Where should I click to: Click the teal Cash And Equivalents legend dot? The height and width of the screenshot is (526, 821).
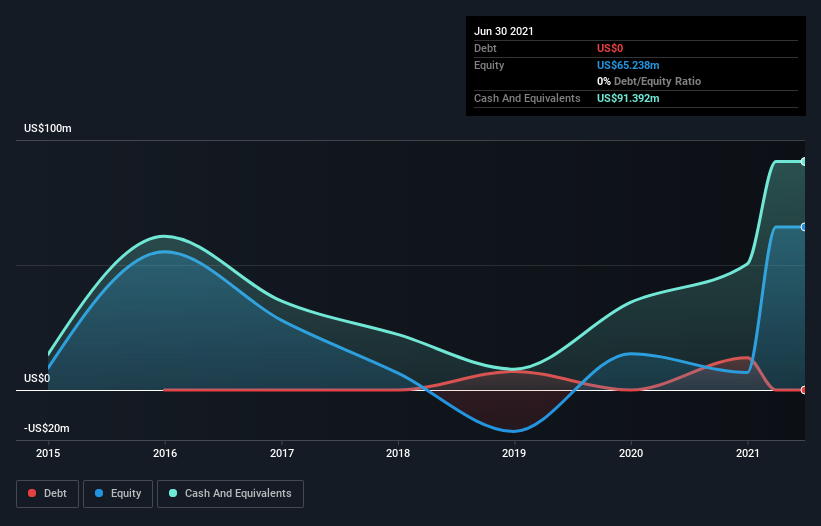[173, 493]
